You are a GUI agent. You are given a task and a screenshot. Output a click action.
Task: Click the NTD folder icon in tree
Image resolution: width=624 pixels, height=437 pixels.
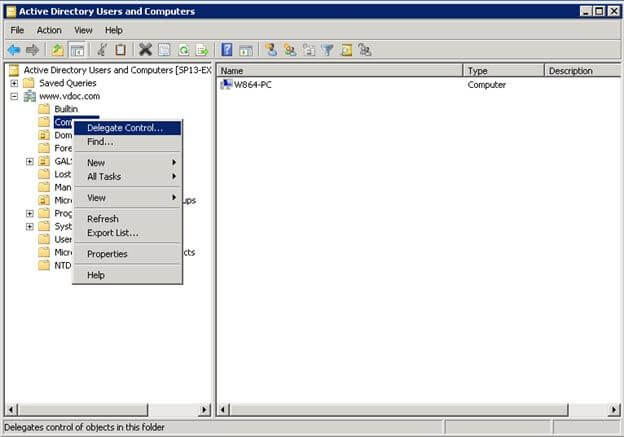(x=44, y=265)
